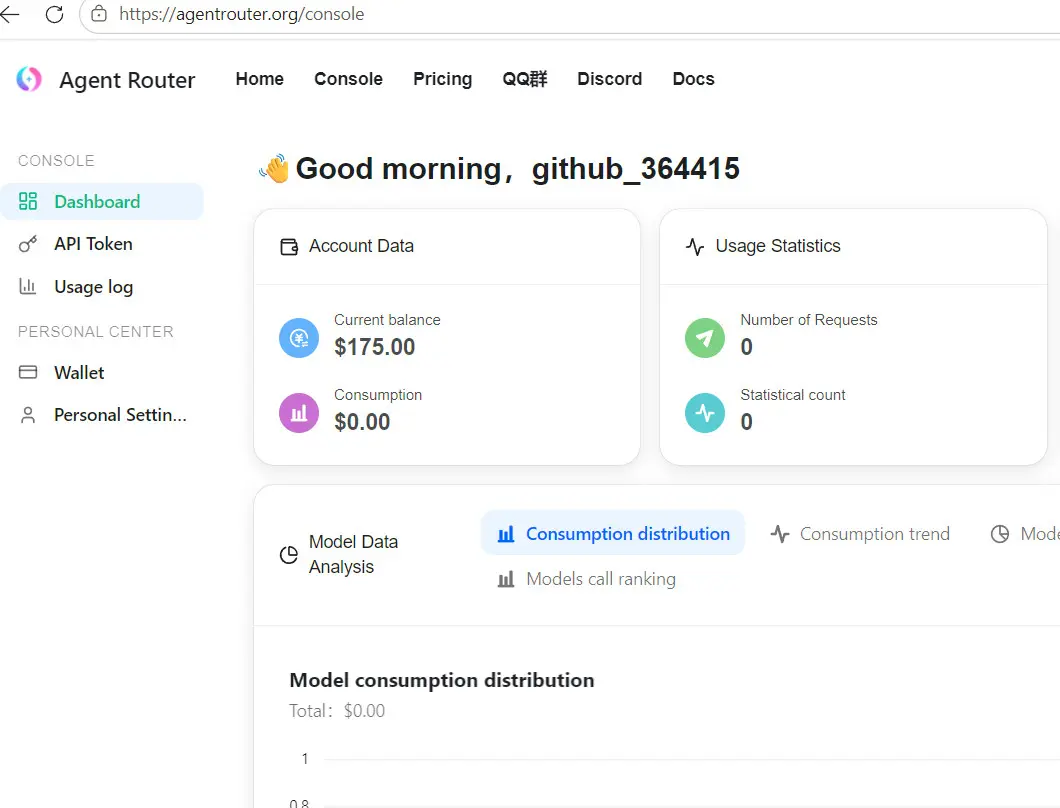Select the Consumption distribution tab
The height and width of the screenshot is (808, 1060).
pyautogui.click(x=612, y=533)
